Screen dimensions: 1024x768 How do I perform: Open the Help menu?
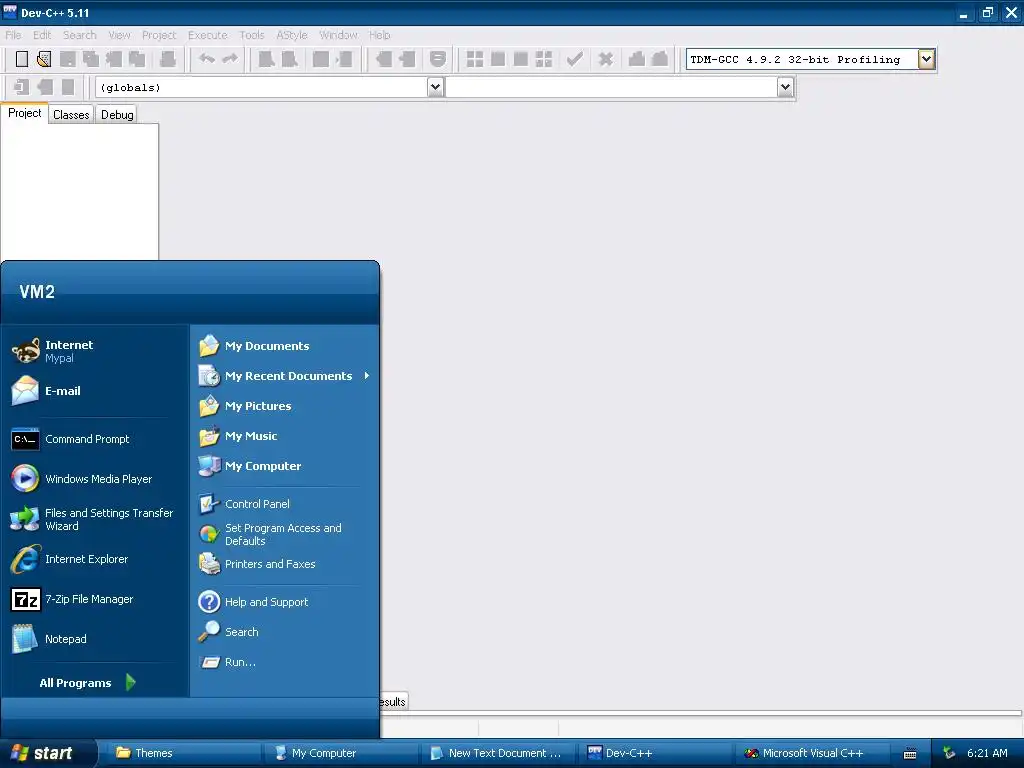379,35
